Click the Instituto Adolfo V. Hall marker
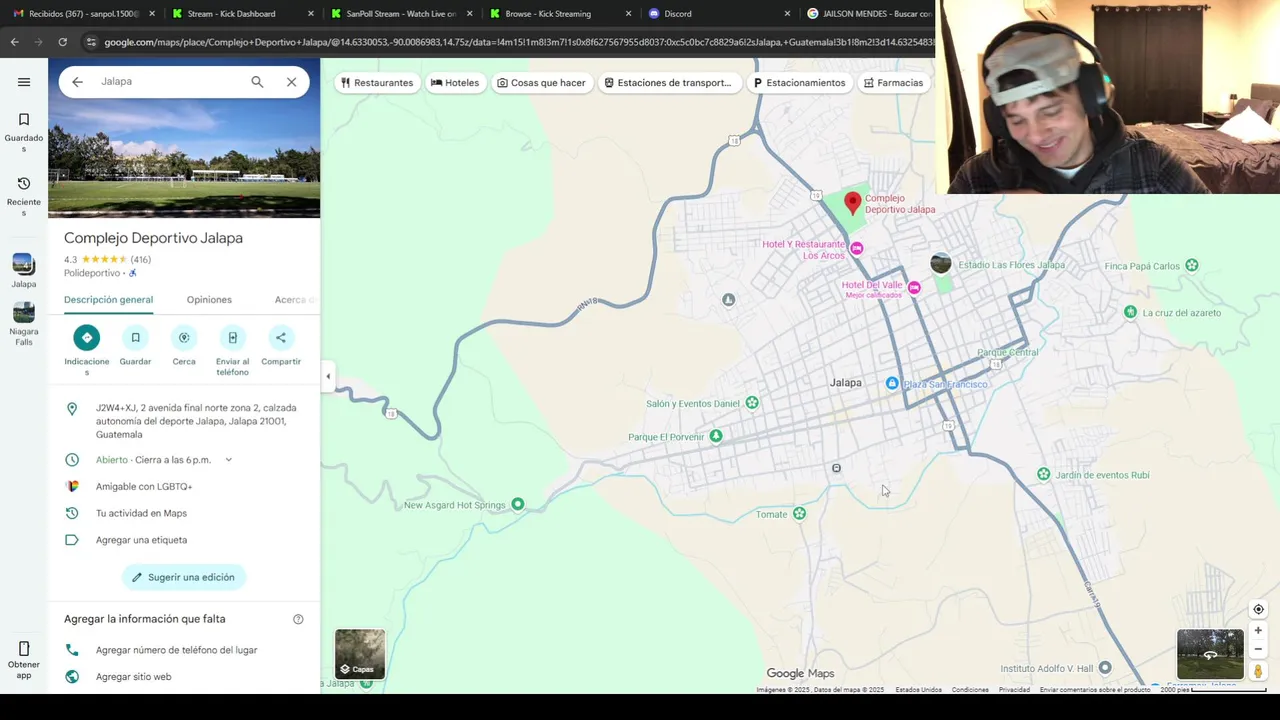 1105,668
